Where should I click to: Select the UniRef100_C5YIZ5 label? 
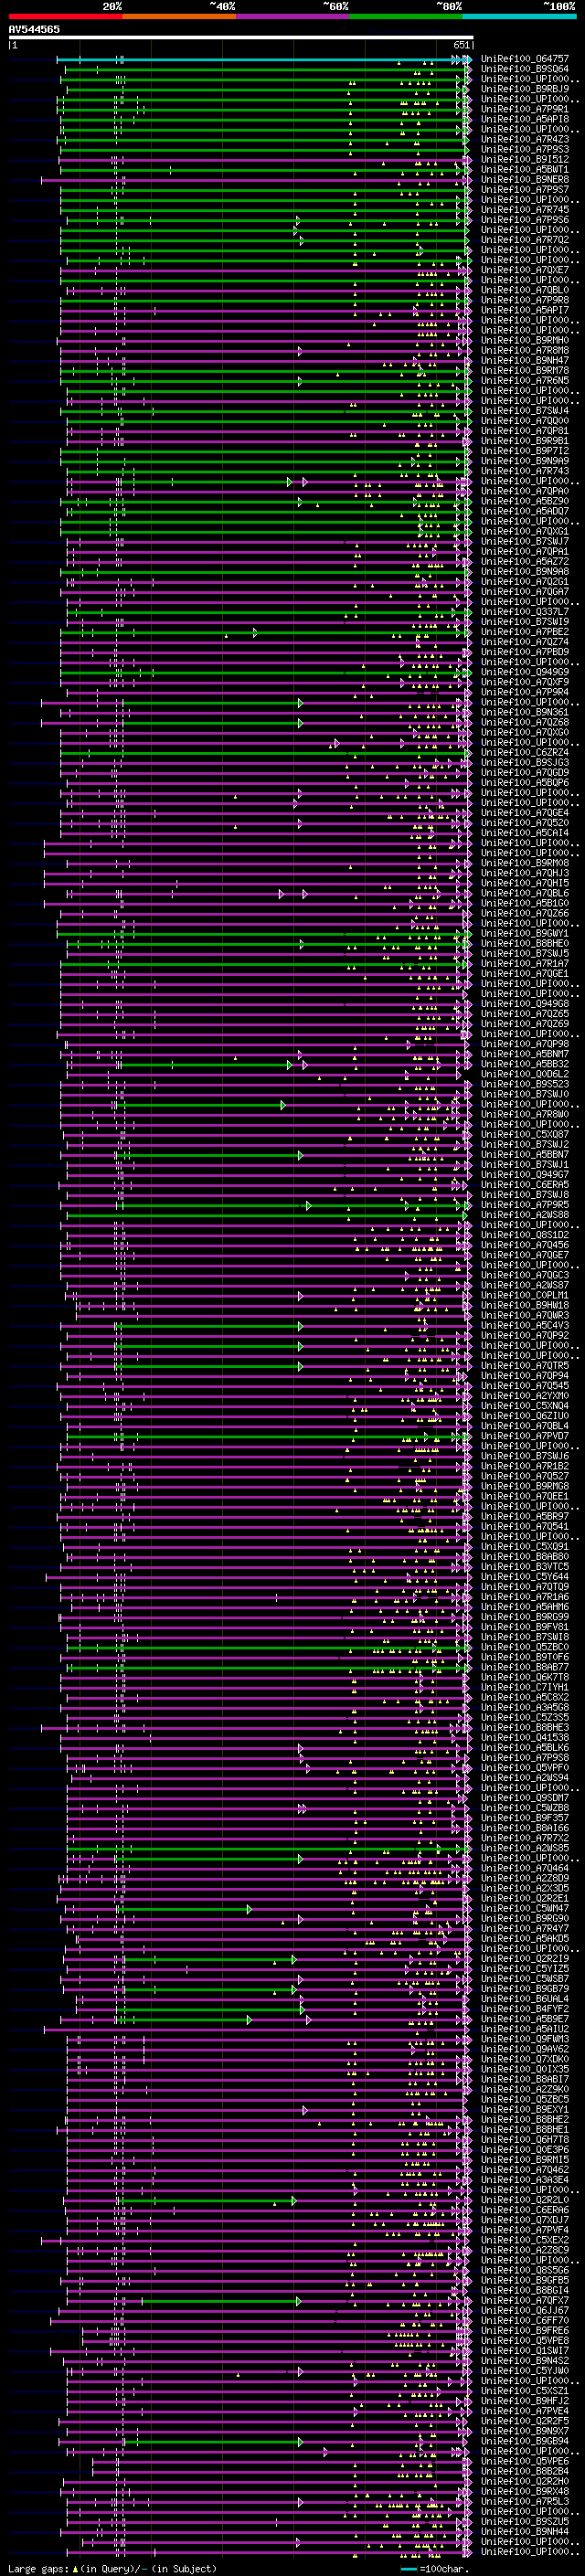pyautogui.click(x=524, y=1968)
